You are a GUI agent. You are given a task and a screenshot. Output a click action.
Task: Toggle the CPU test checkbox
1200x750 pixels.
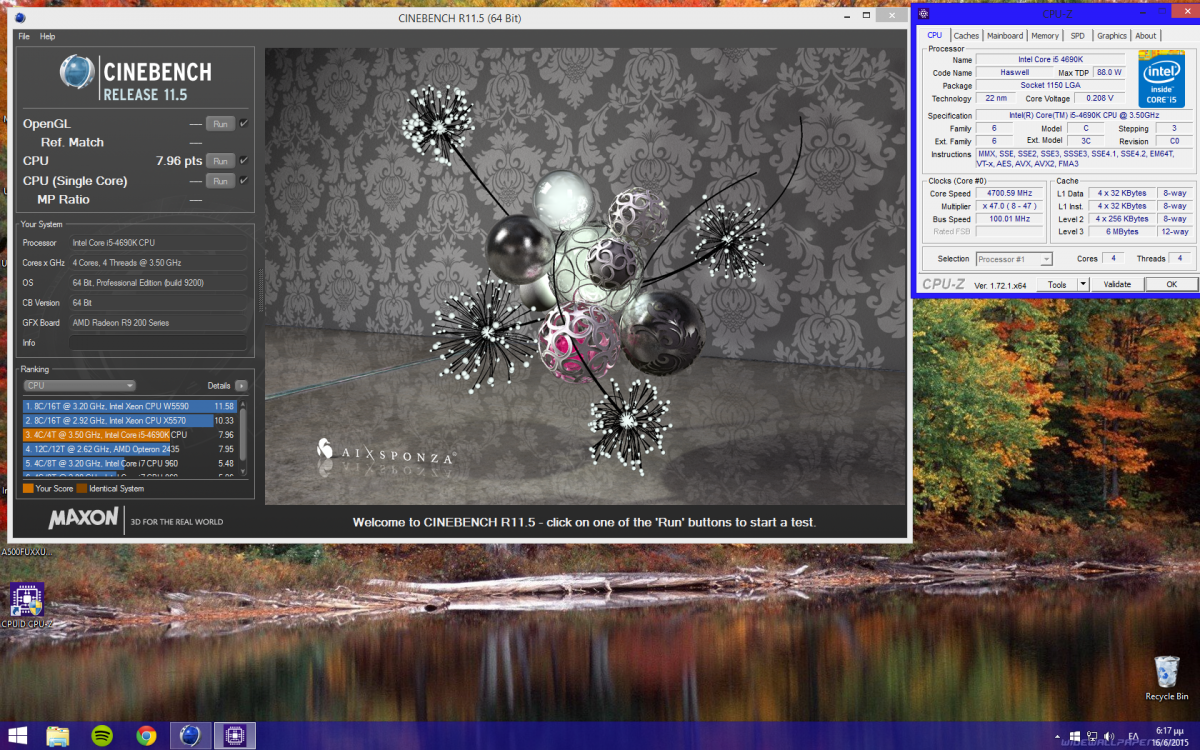[x=243, y=160]
